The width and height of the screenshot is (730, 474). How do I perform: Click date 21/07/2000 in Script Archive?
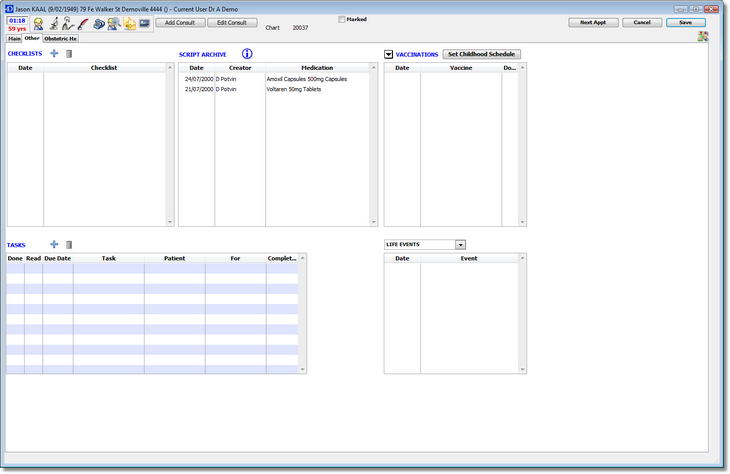pyautogui.click(x=199, y=89)
